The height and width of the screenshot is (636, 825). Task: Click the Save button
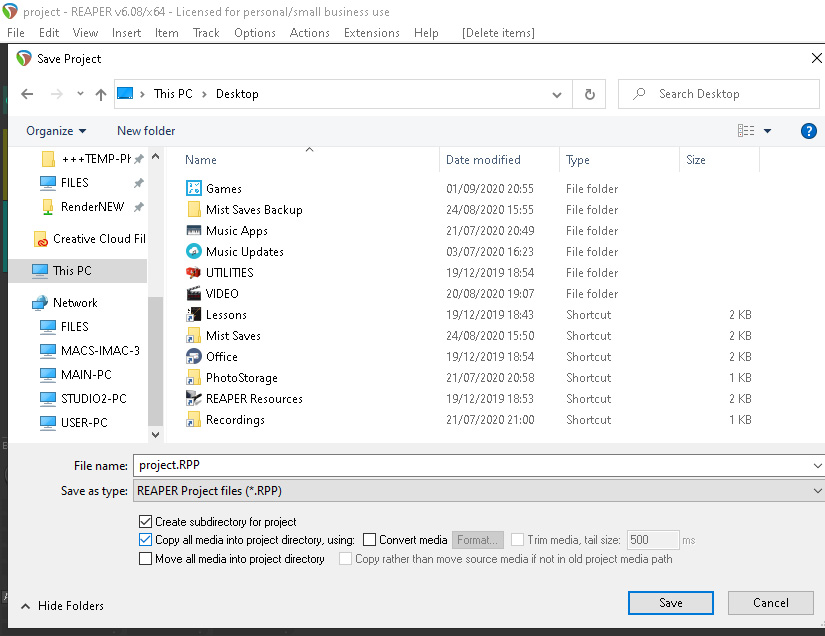click(x=671, y=603)
